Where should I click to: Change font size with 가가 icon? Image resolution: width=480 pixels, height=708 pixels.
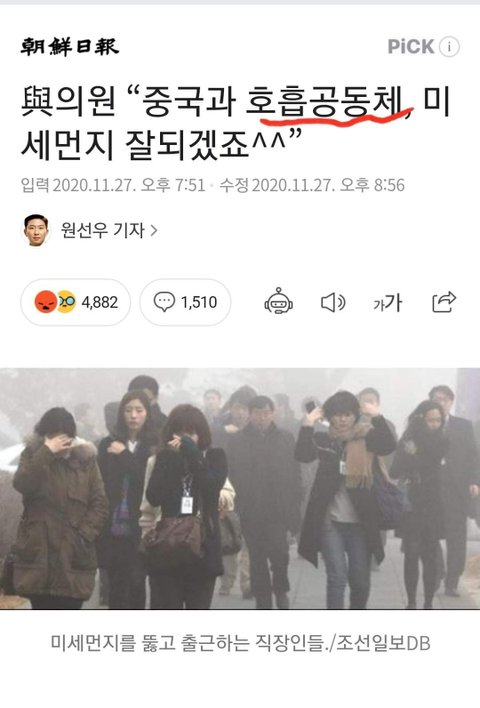click(387, 303)
